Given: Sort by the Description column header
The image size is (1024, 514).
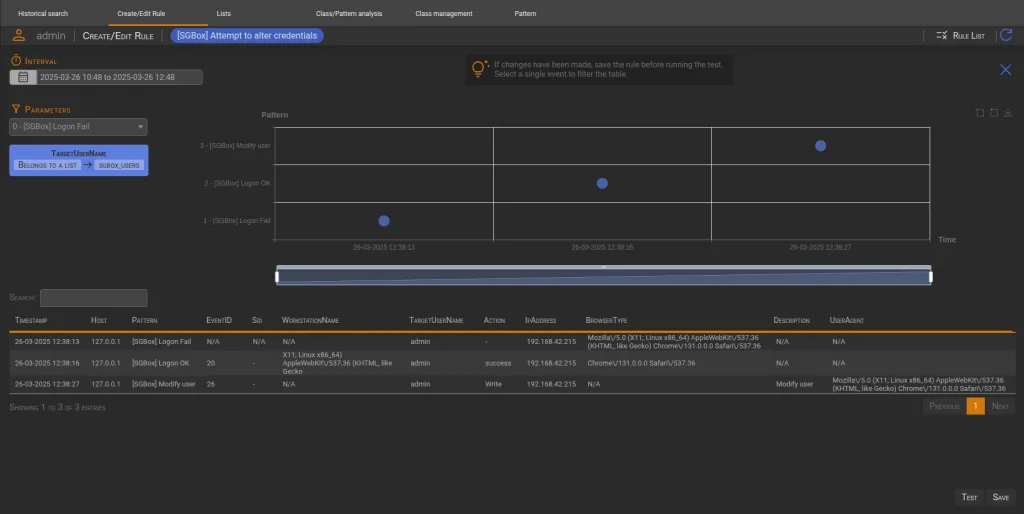Looking at the screenshot, I should point(792,320).
